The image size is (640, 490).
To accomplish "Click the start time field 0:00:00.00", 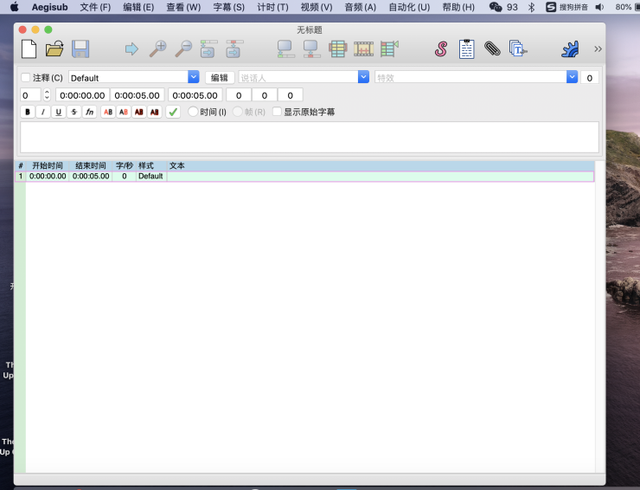I will coord(82,95).
